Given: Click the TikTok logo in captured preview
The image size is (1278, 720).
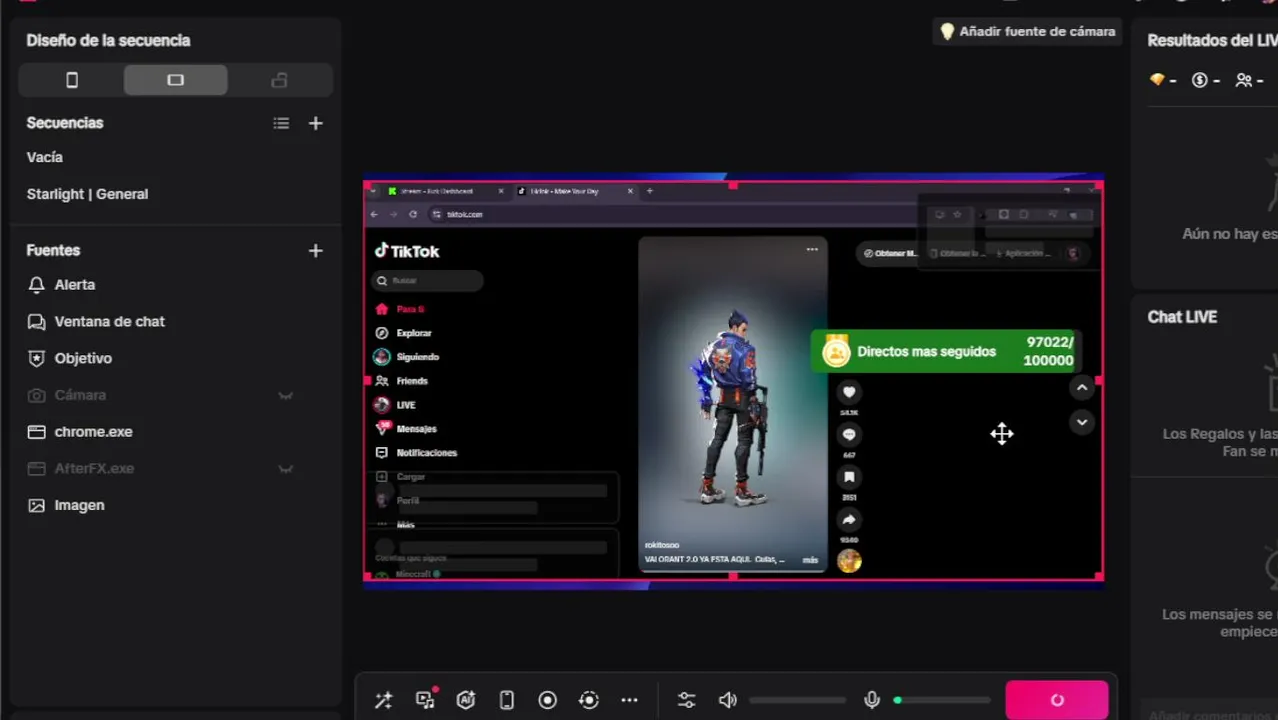Looking at the screenshot, I should click(407, 251).
